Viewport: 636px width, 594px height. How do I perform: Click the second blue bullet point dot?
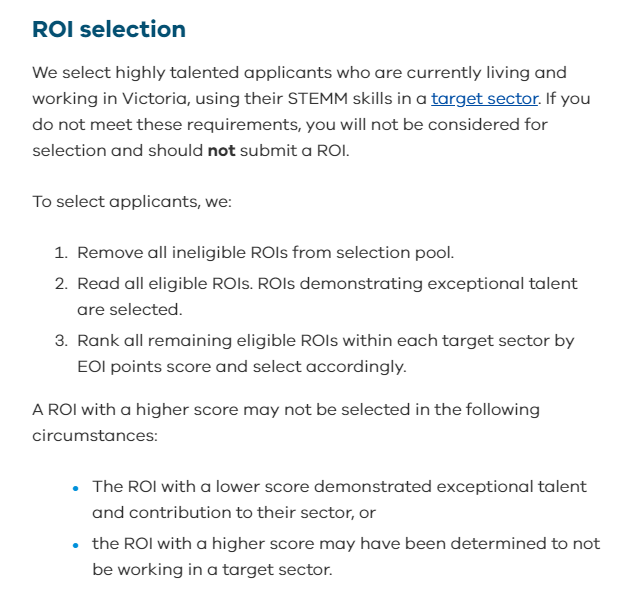pos(76,544)
